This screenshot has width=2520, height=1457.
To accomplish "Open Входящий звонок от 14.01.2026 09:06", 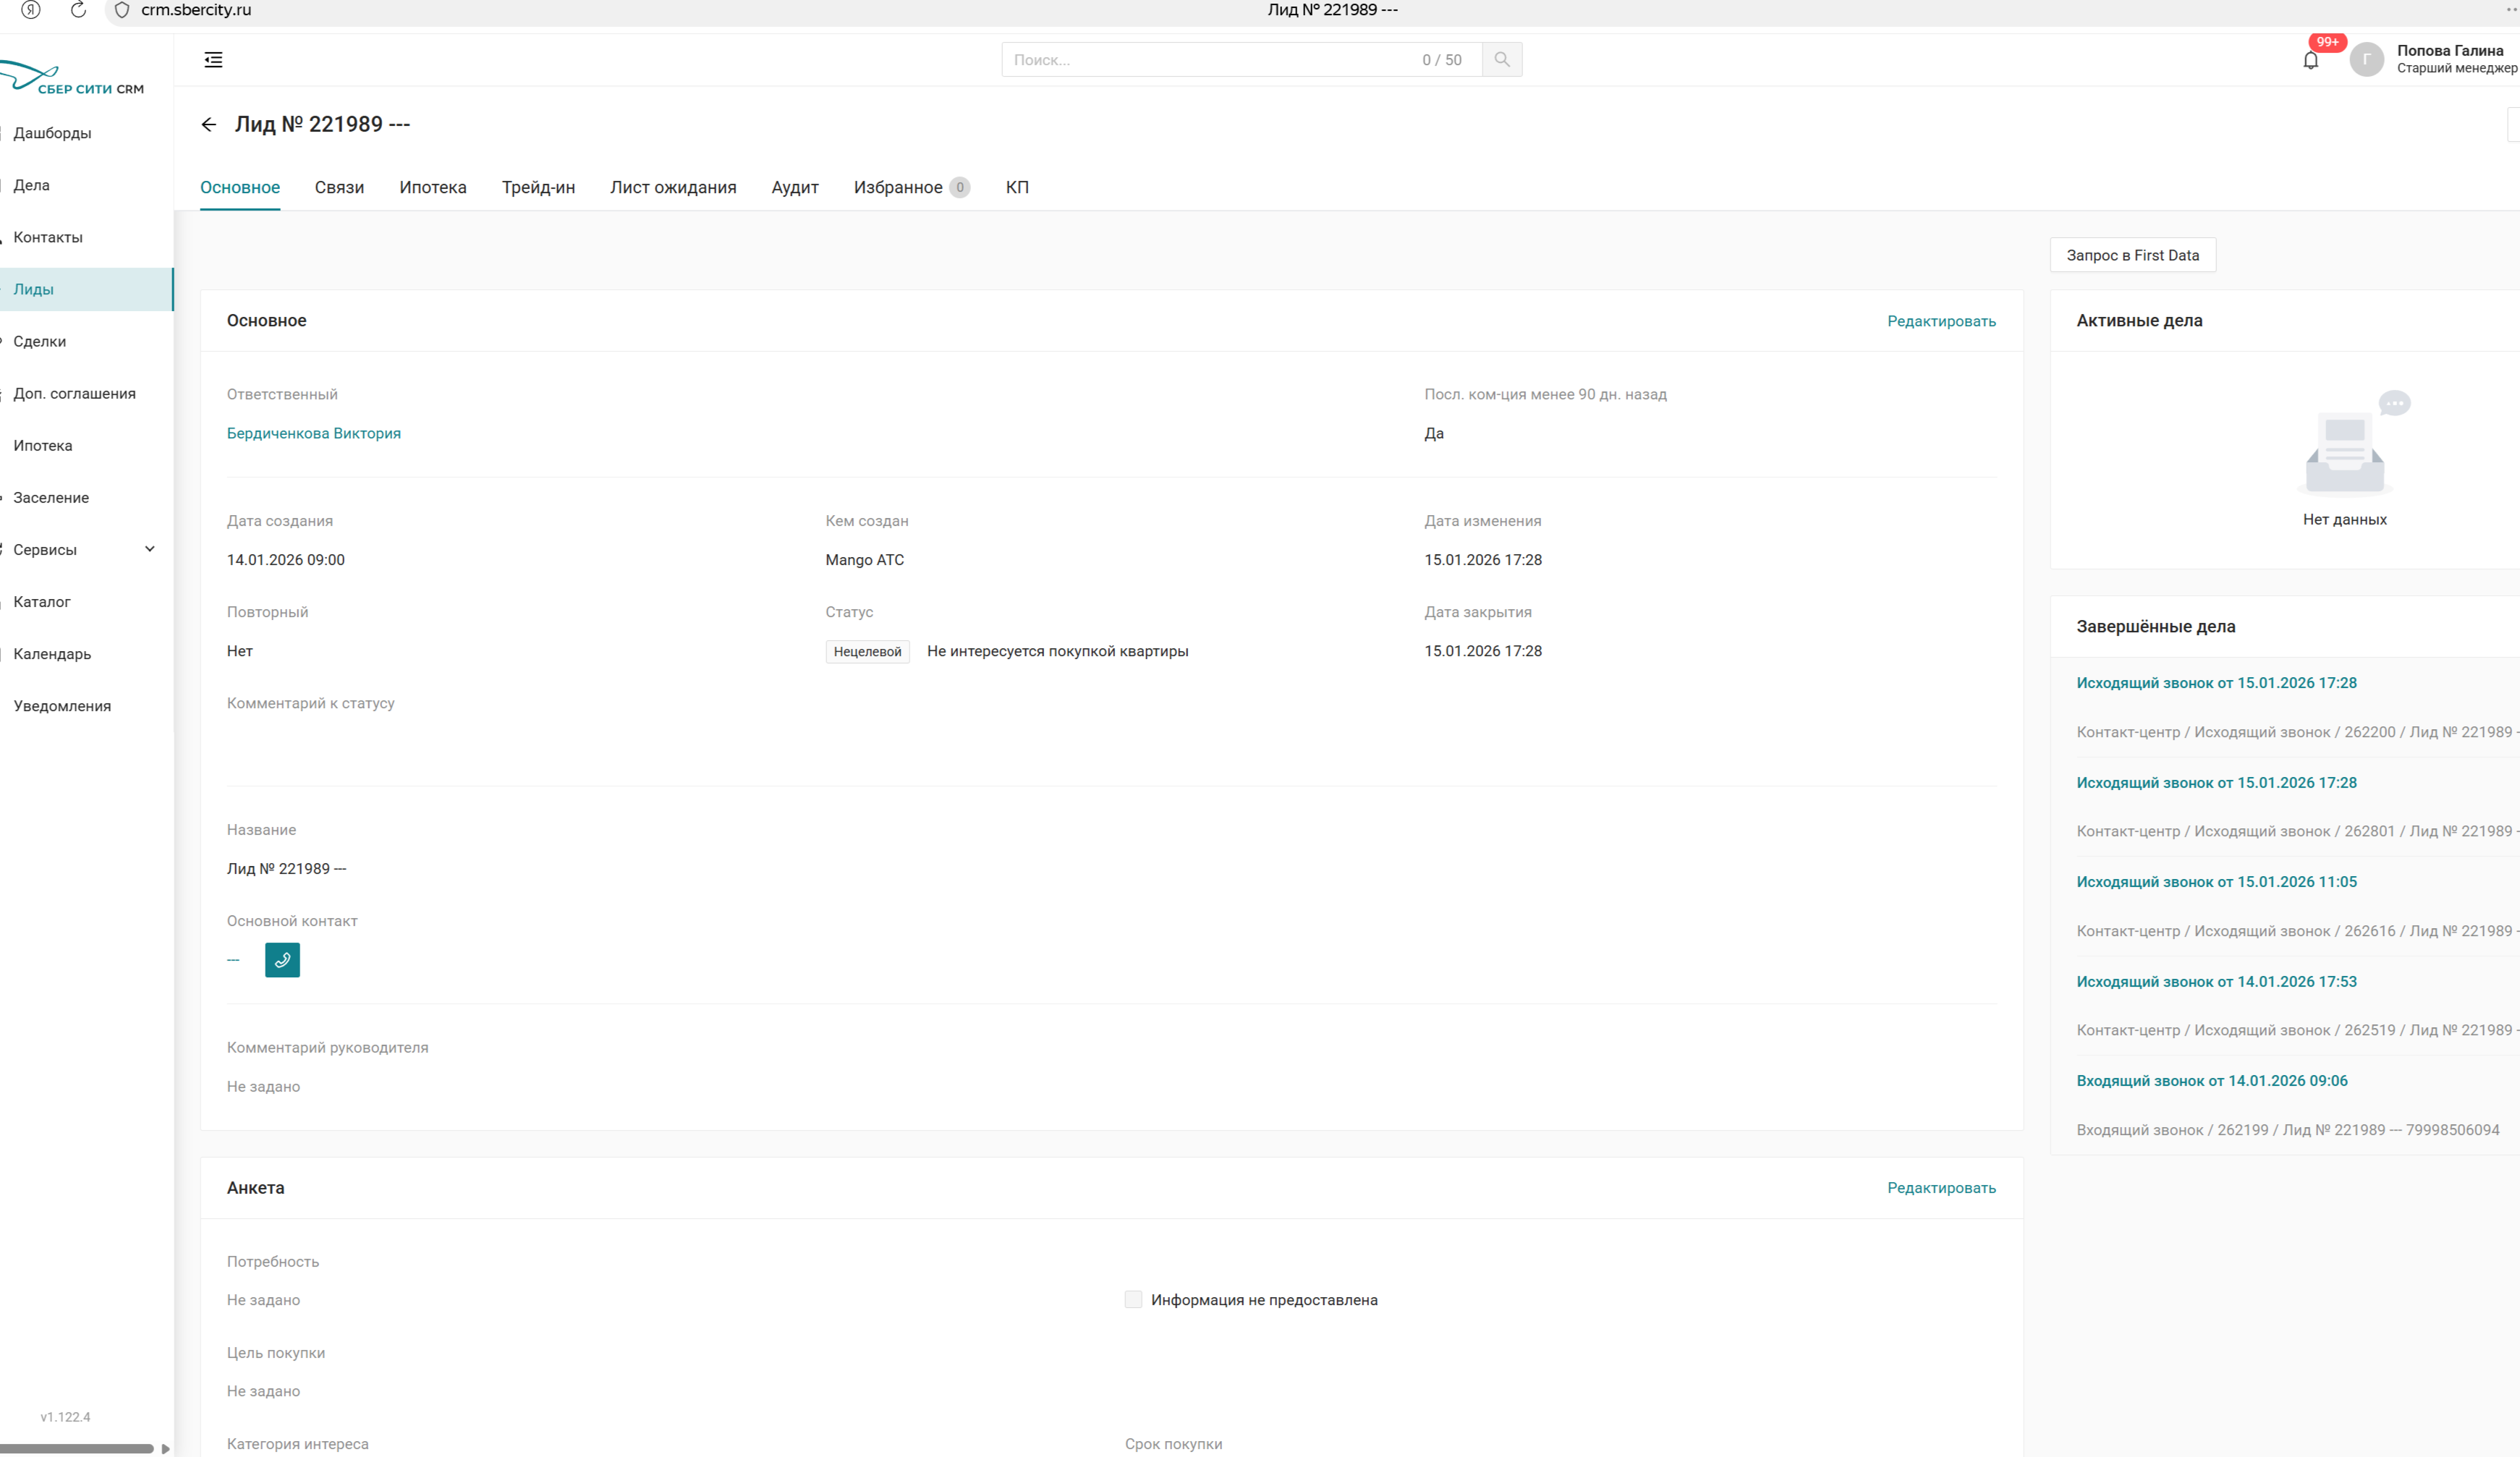I will (2211, 1080).
